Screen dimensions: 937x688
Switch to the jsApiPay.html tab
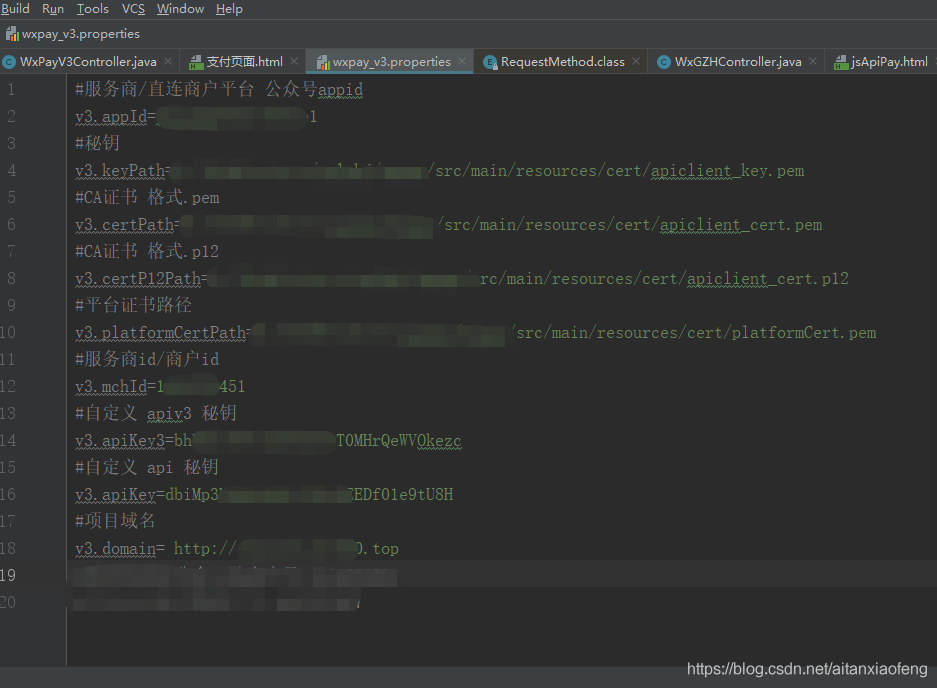[x=889, y=62]
